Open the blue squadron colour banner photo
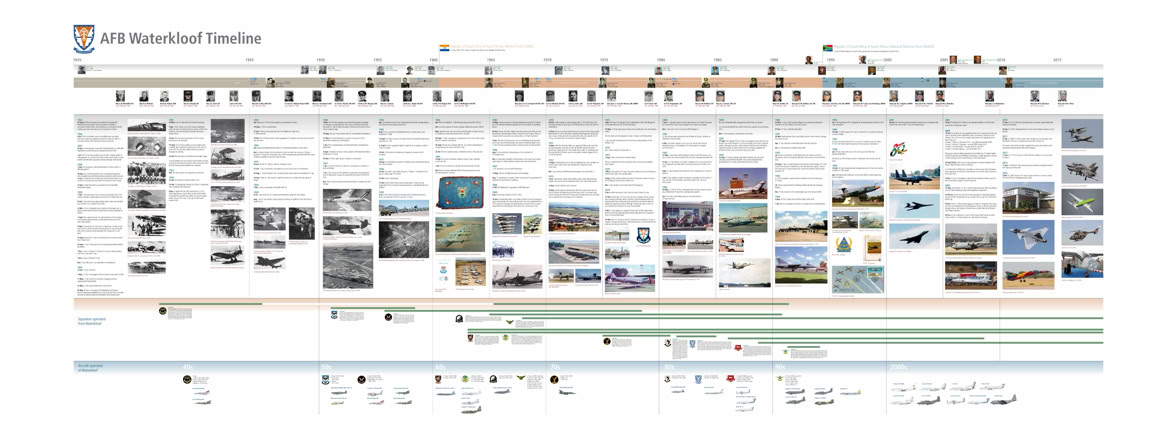This screenshot has height=440, width=1176. pos(459,190)
